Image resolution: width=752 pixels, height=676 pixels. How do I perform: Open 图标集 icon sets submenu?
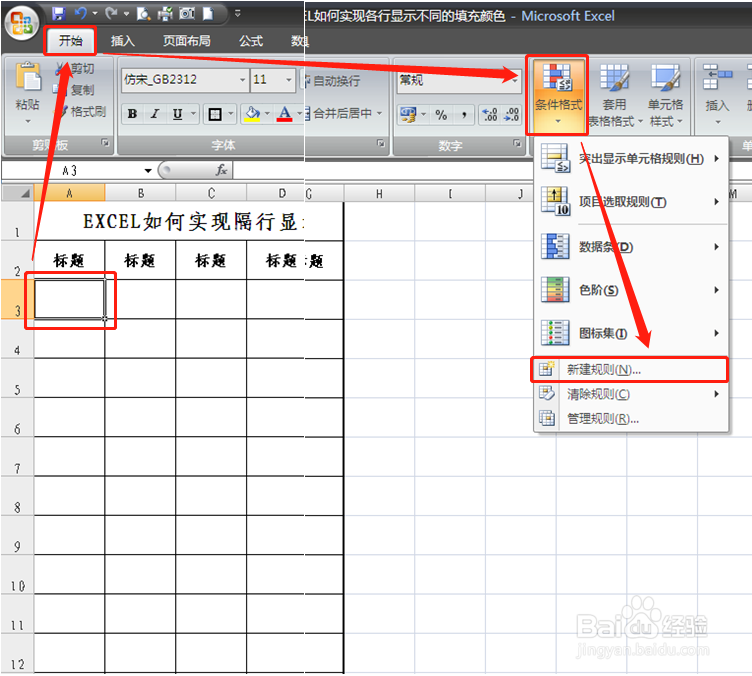click(x=631, y=333)
